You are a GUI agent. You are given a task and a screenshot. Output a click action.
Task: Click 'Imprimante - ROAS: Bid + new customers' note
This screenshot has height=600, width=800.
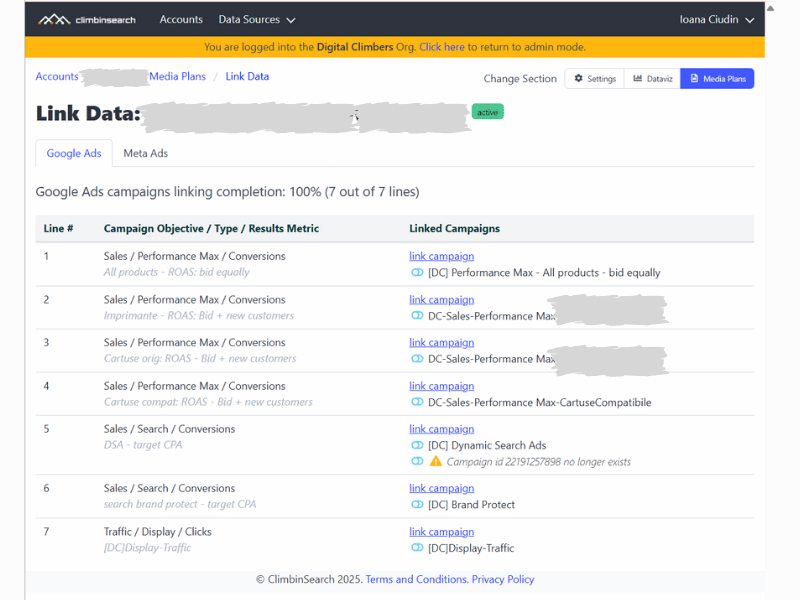click(199, 315)
